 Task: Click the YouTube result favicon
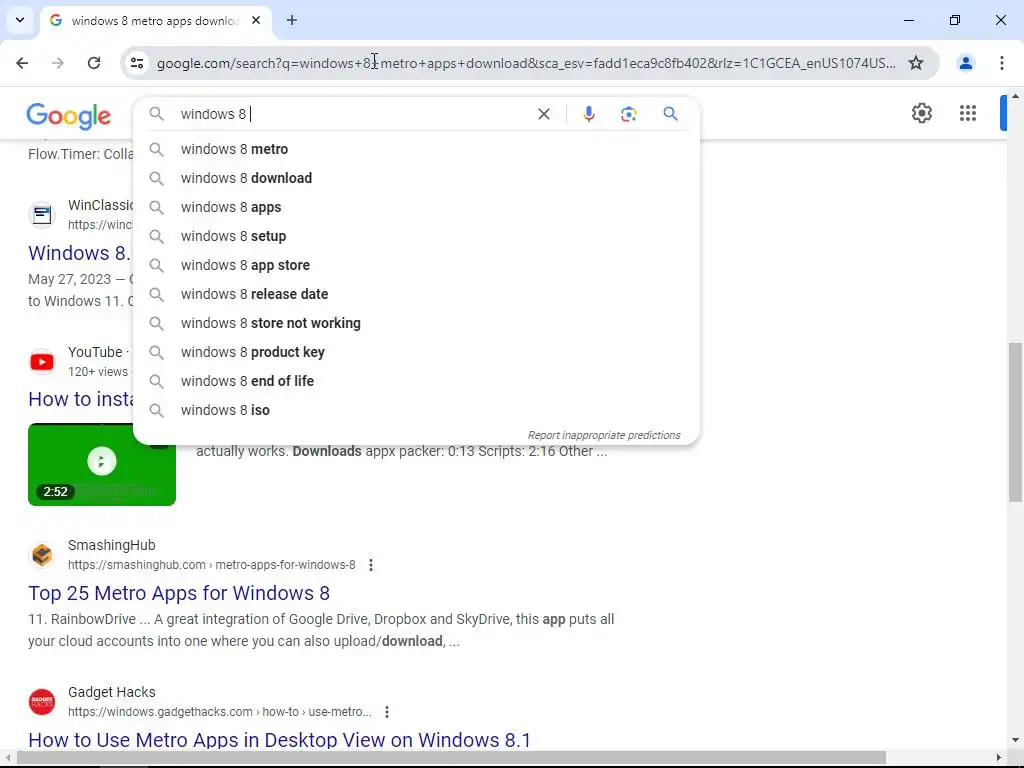click(x=42, y=361)
